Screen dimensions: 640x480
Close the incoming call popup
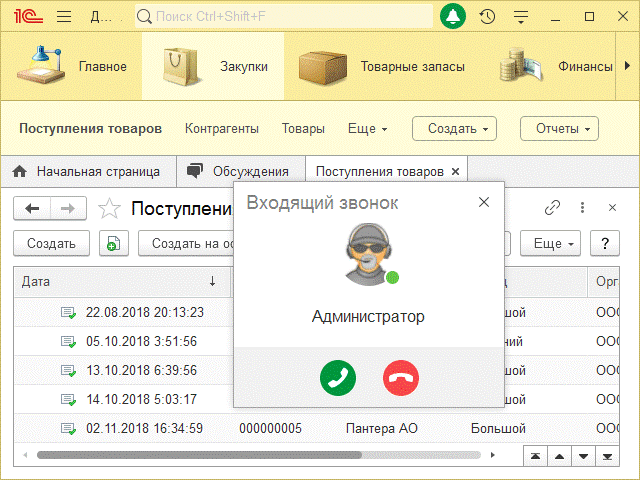coord(484,202)
